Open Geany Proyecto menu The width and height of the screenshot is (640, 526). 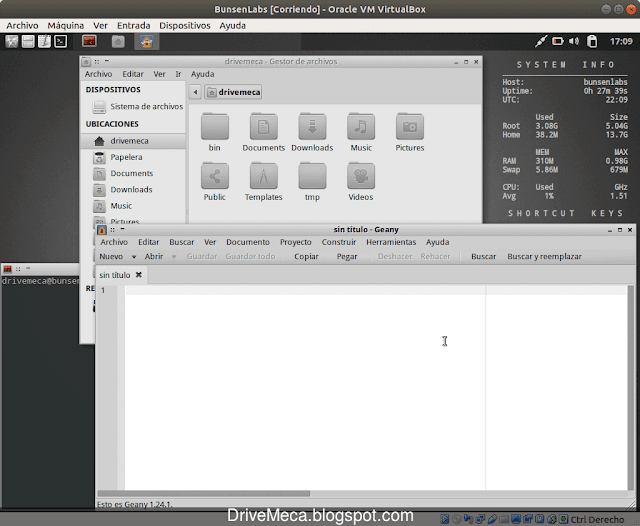pyautogui.click(x=296, y=242)
